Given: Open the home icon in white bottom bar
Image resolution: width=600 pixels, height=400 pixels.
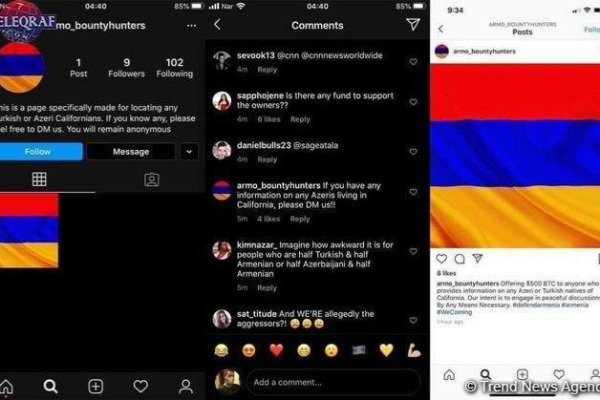Looking at the screenshot, I should tap(449, 374).
